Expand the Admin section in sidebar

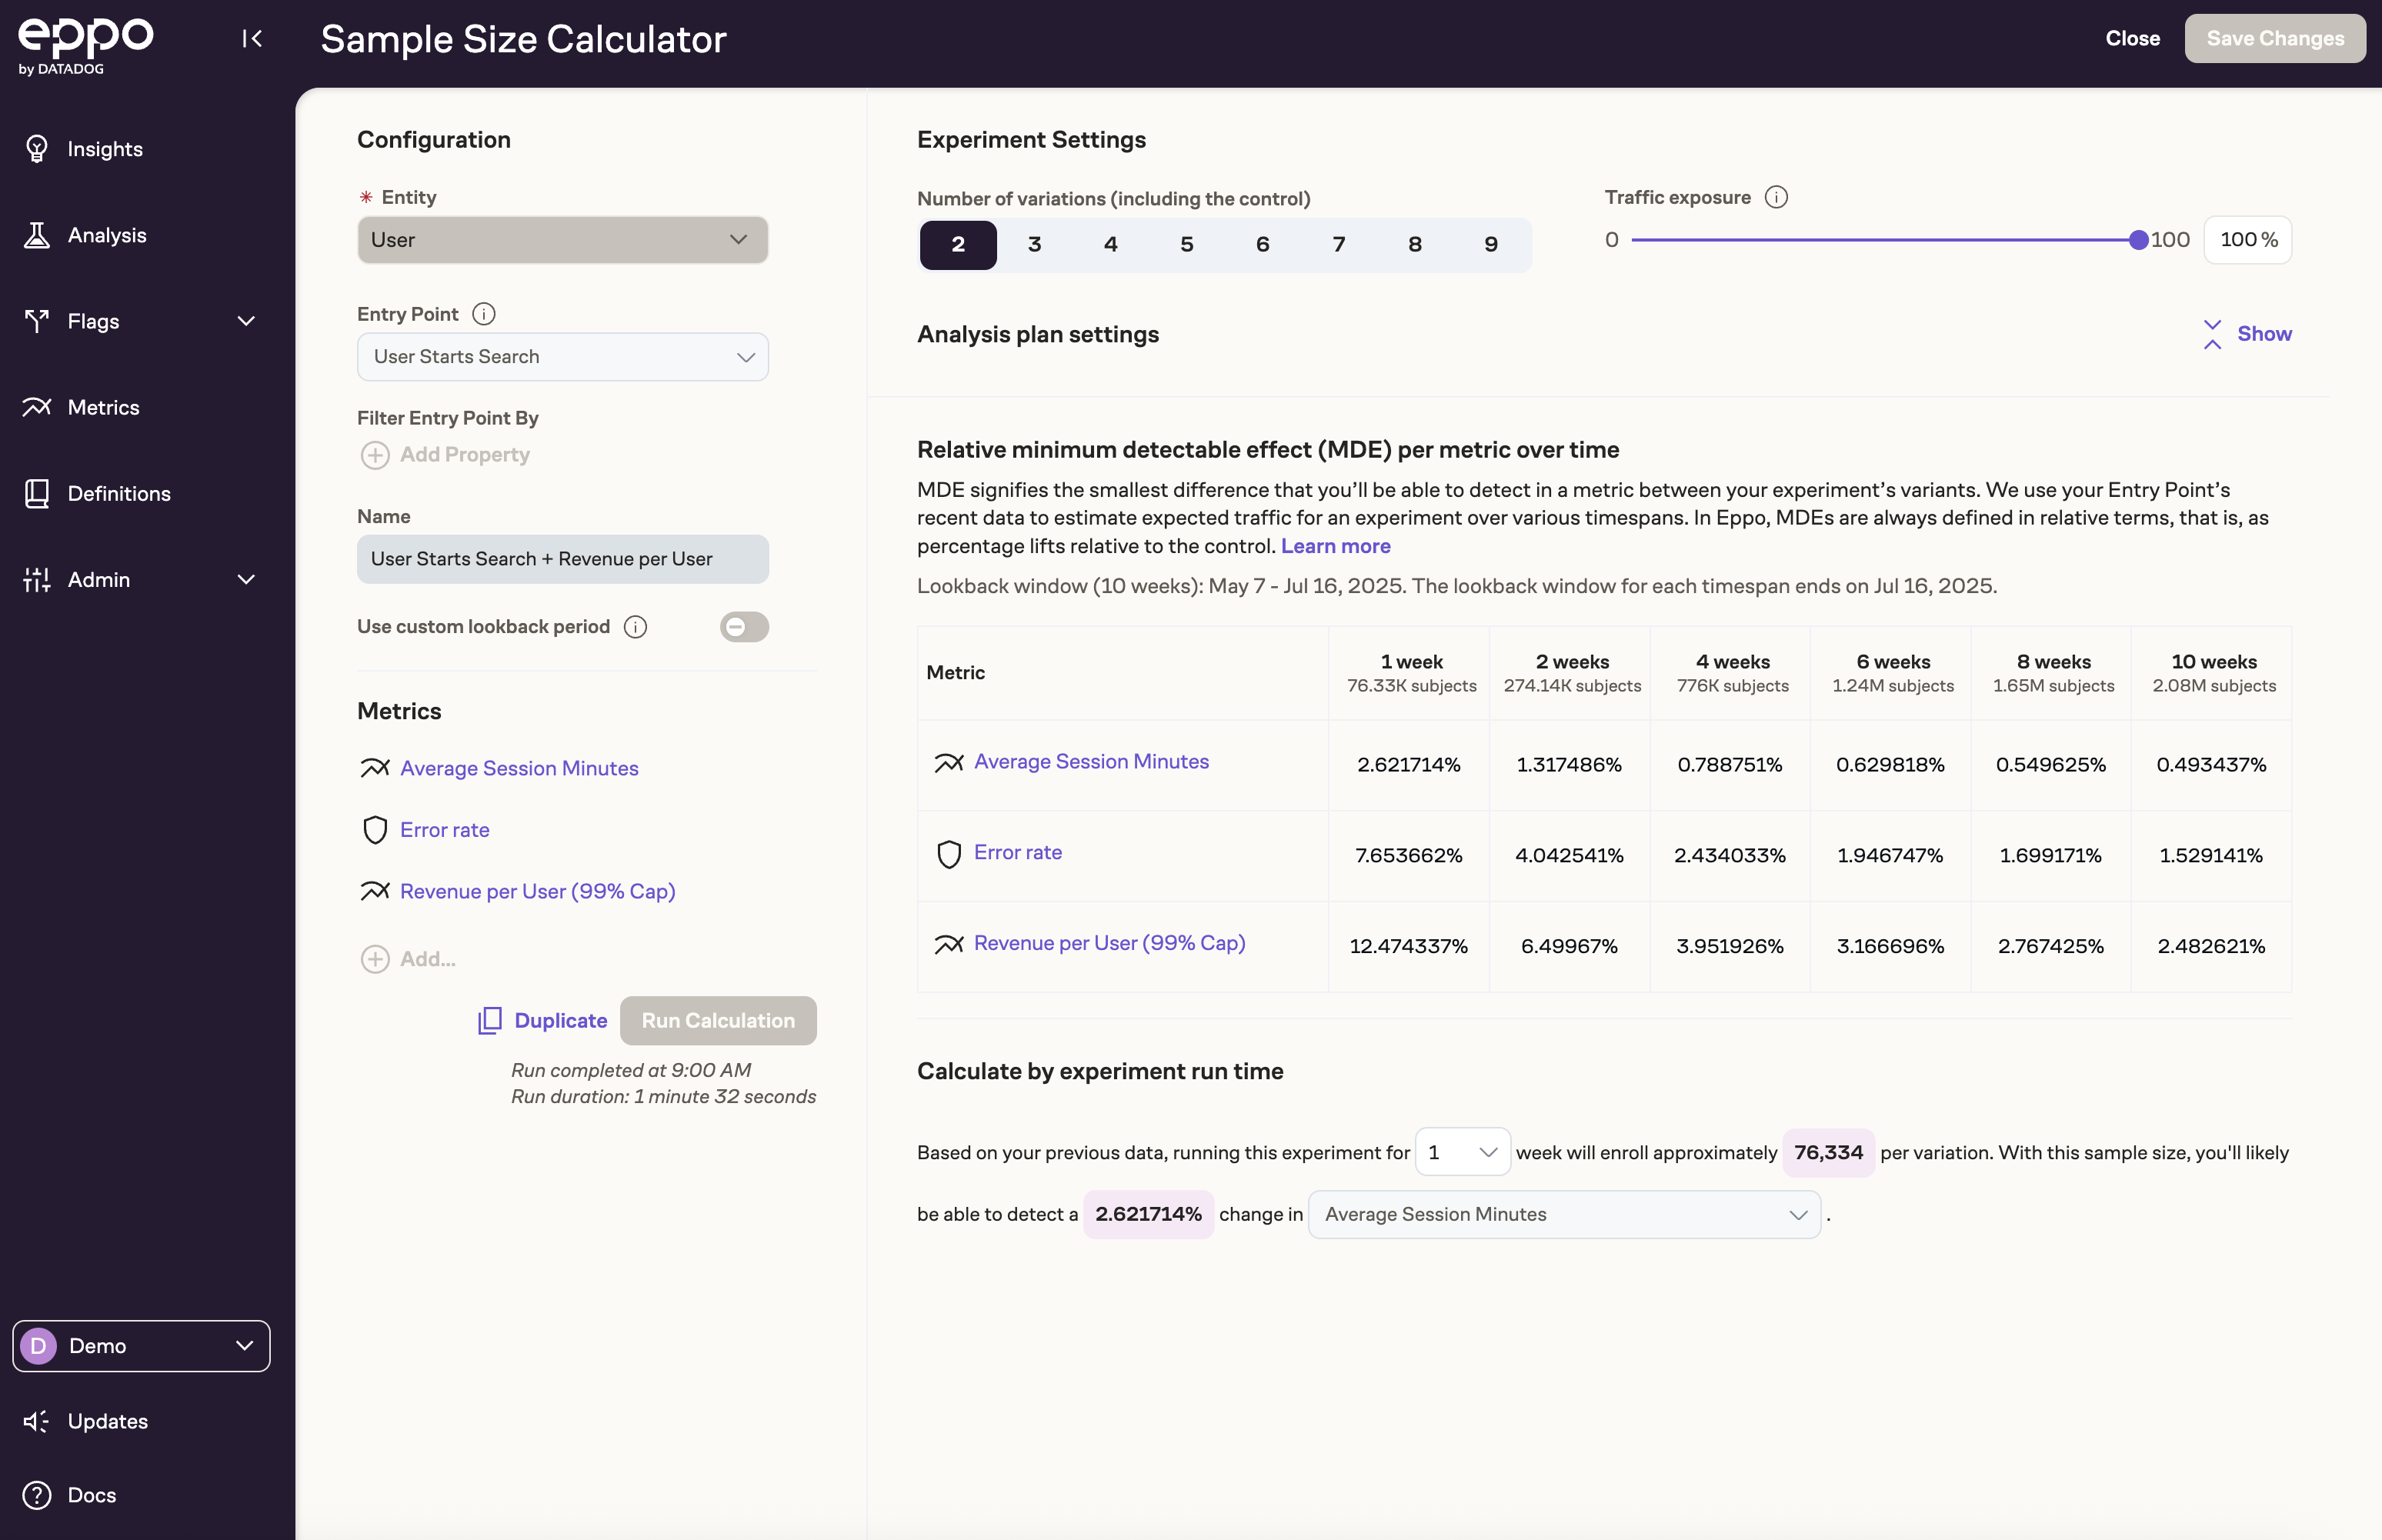point(245,580)
